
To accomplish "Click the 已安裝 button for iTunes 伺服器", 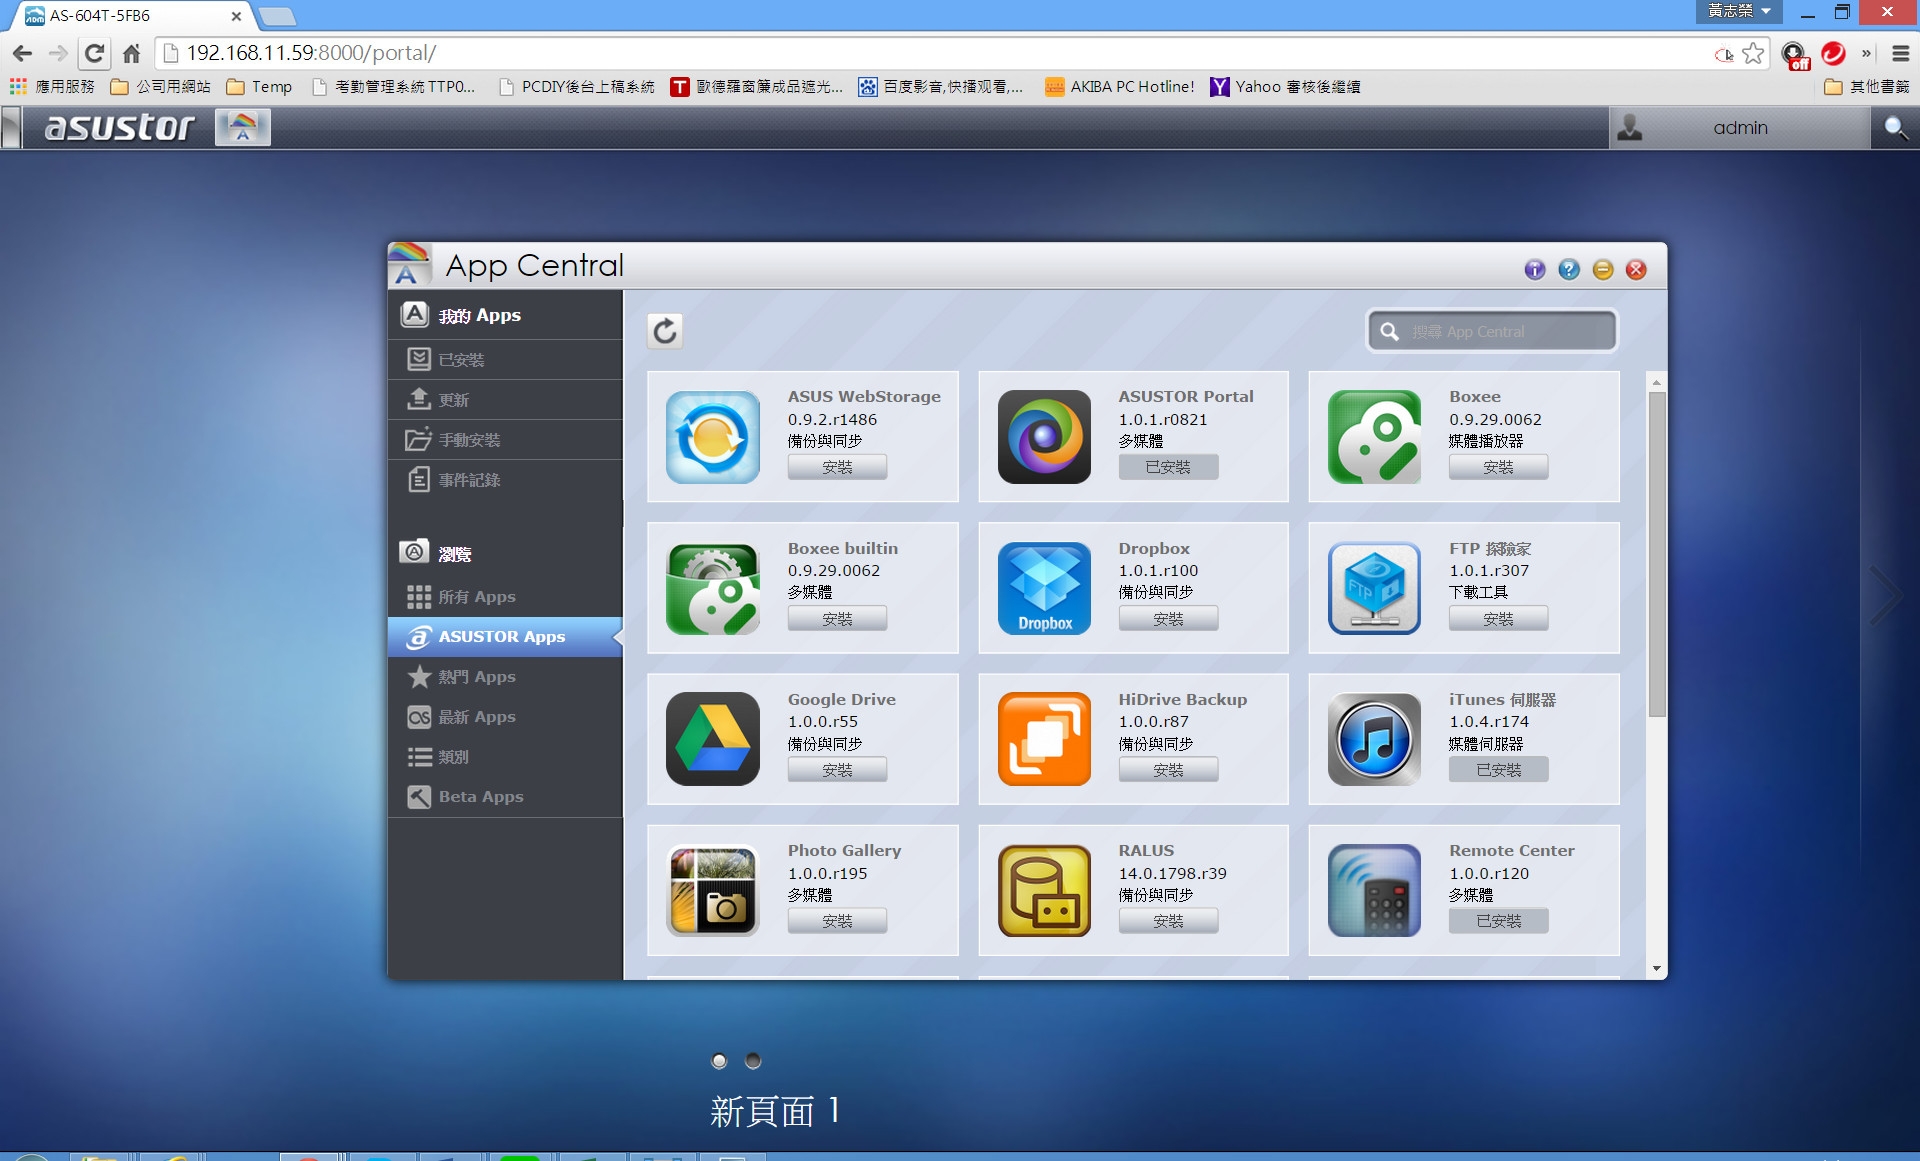I will [x=1498, y=770].
